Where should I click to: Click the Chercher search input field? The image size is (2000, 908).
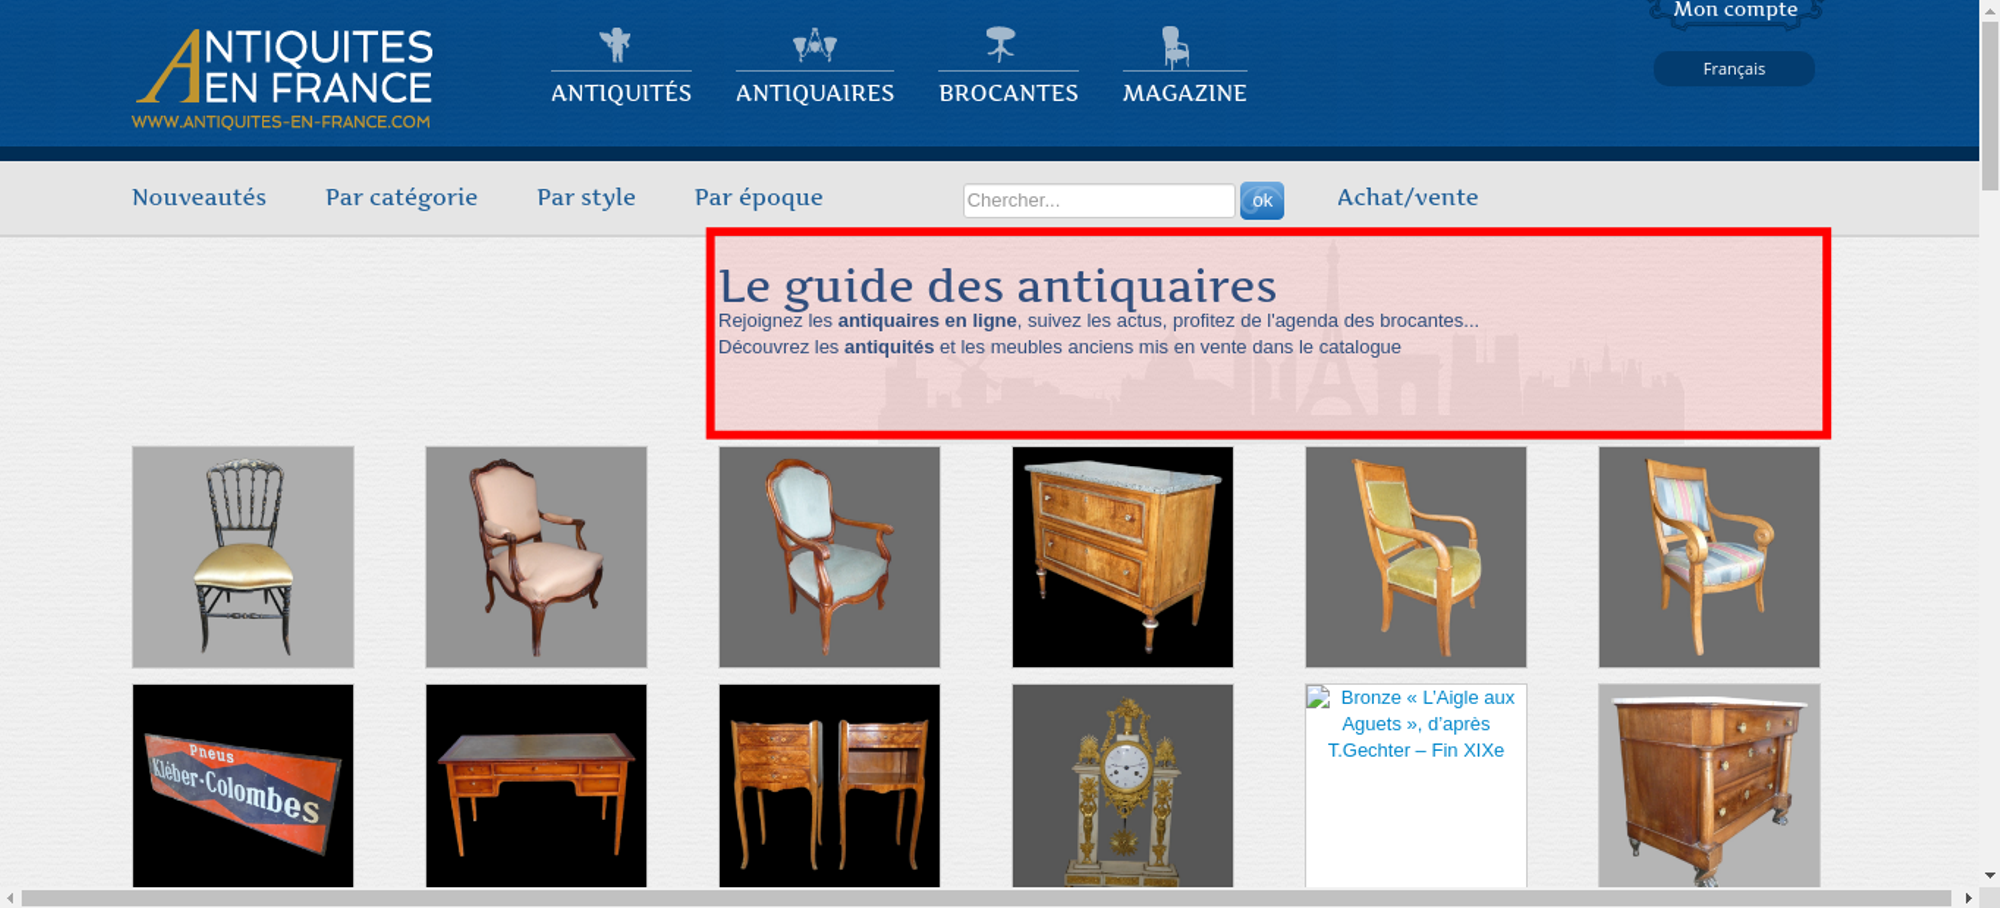[1098, 200]
